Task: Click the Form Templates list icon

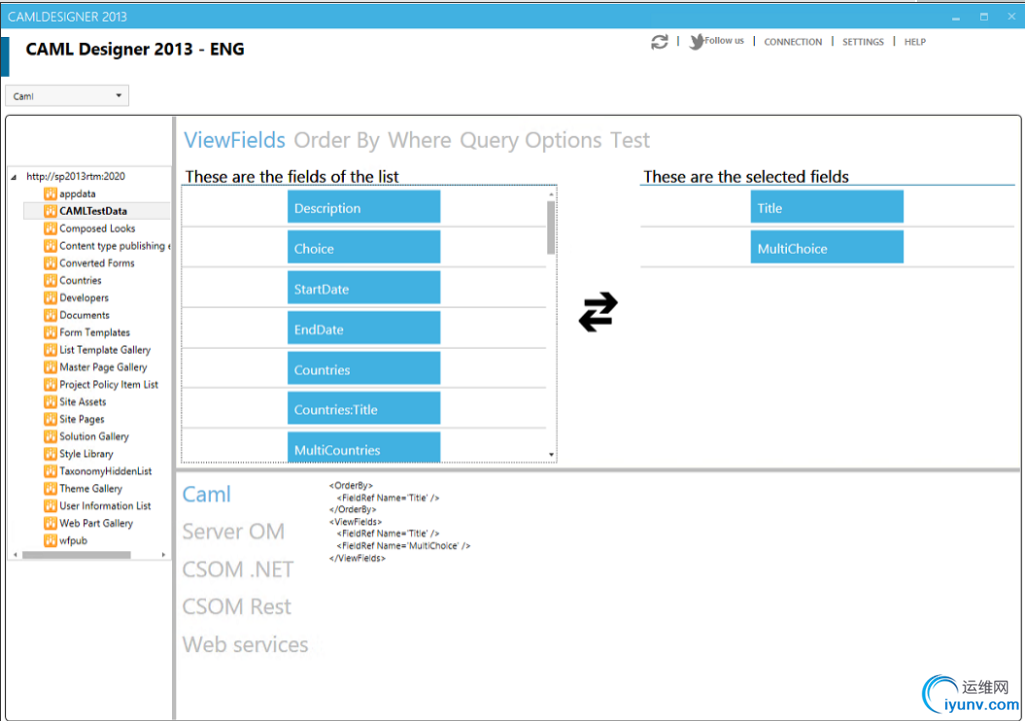Action: point(50,332)
